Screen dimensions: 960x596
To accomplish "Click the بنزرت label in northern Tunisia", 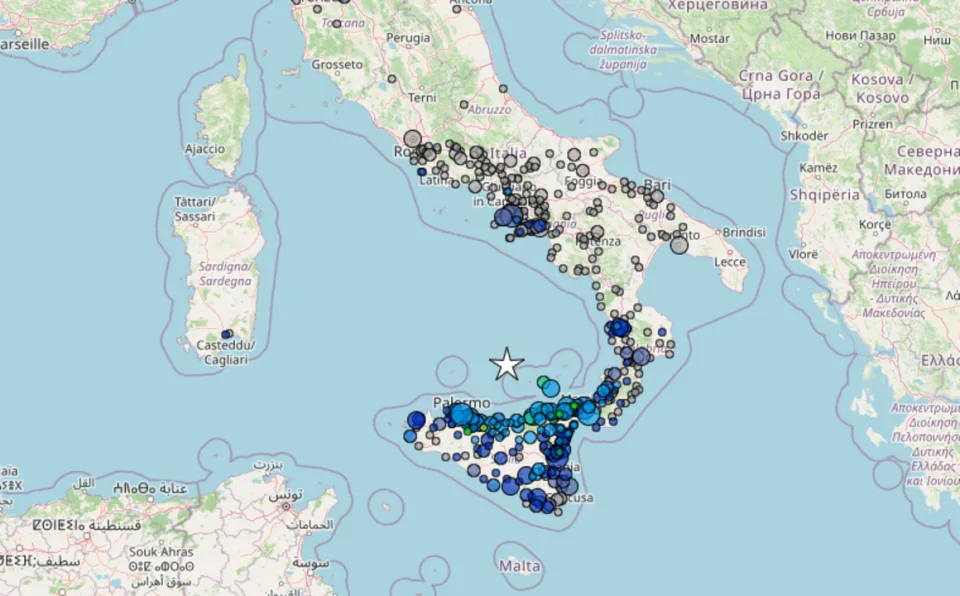I will [x=268, y=466].
